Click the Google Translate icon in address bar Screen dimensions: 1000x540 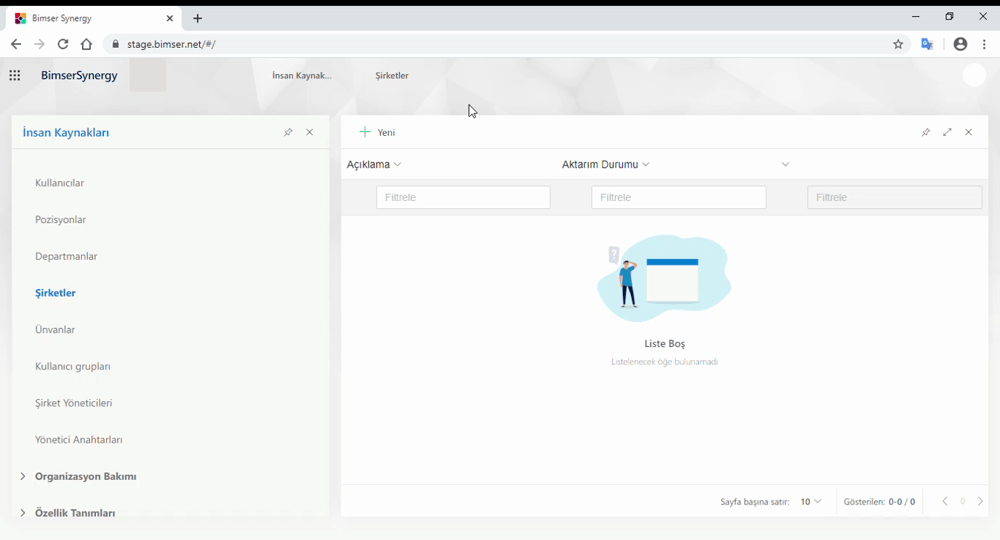coord(927,44)
